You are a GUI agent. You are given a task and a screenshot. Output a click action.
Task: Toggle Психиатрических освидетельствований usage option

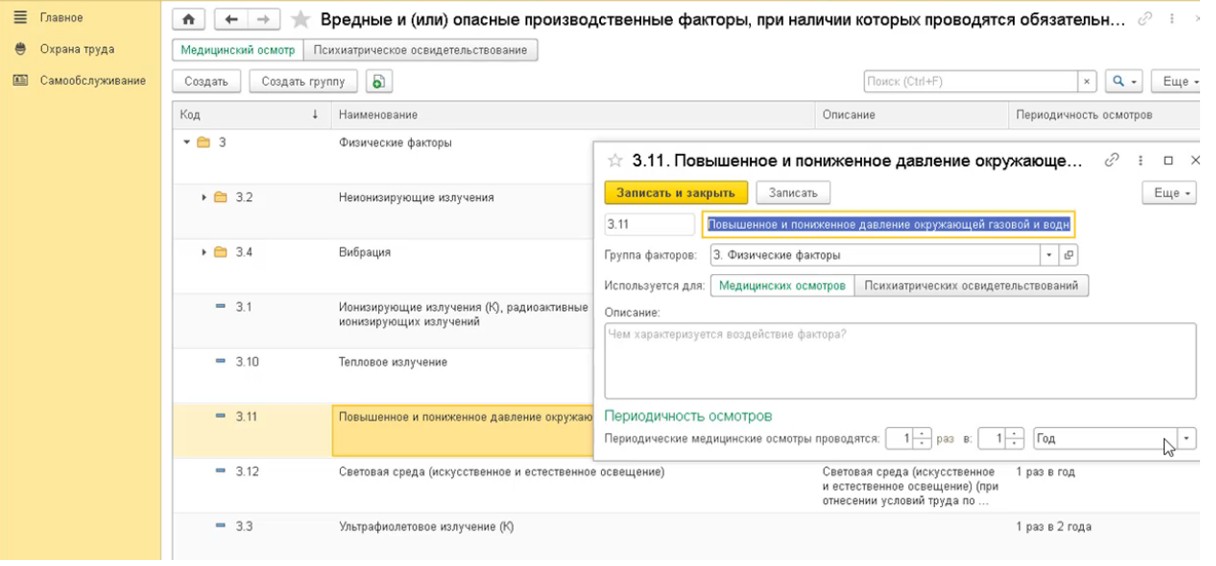972,286
